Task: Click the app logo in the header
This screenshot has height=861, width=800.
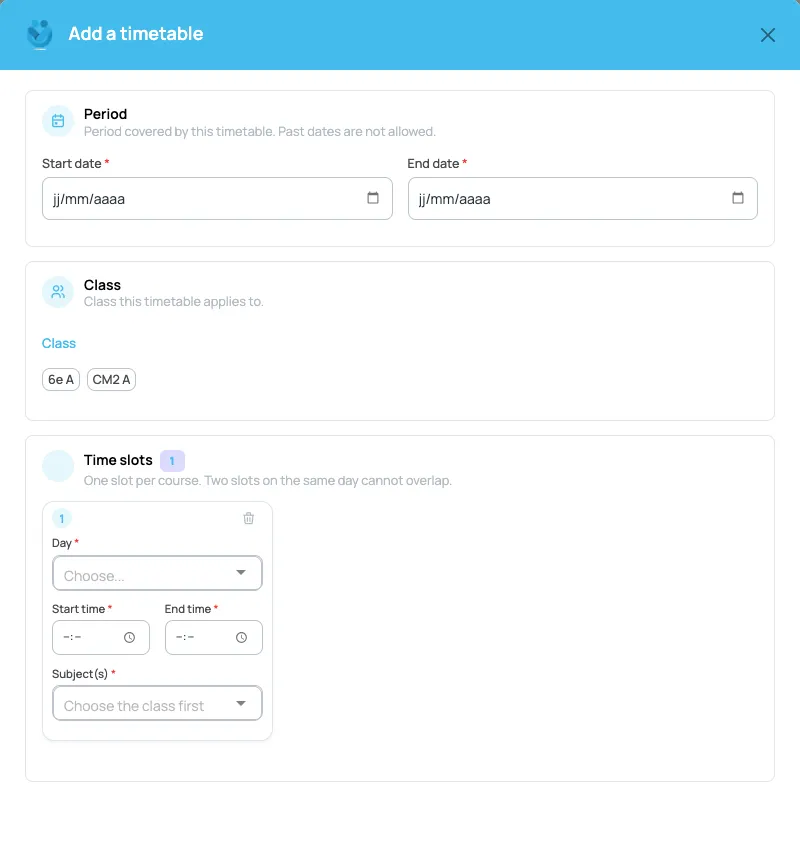Action: click(40, 35)
